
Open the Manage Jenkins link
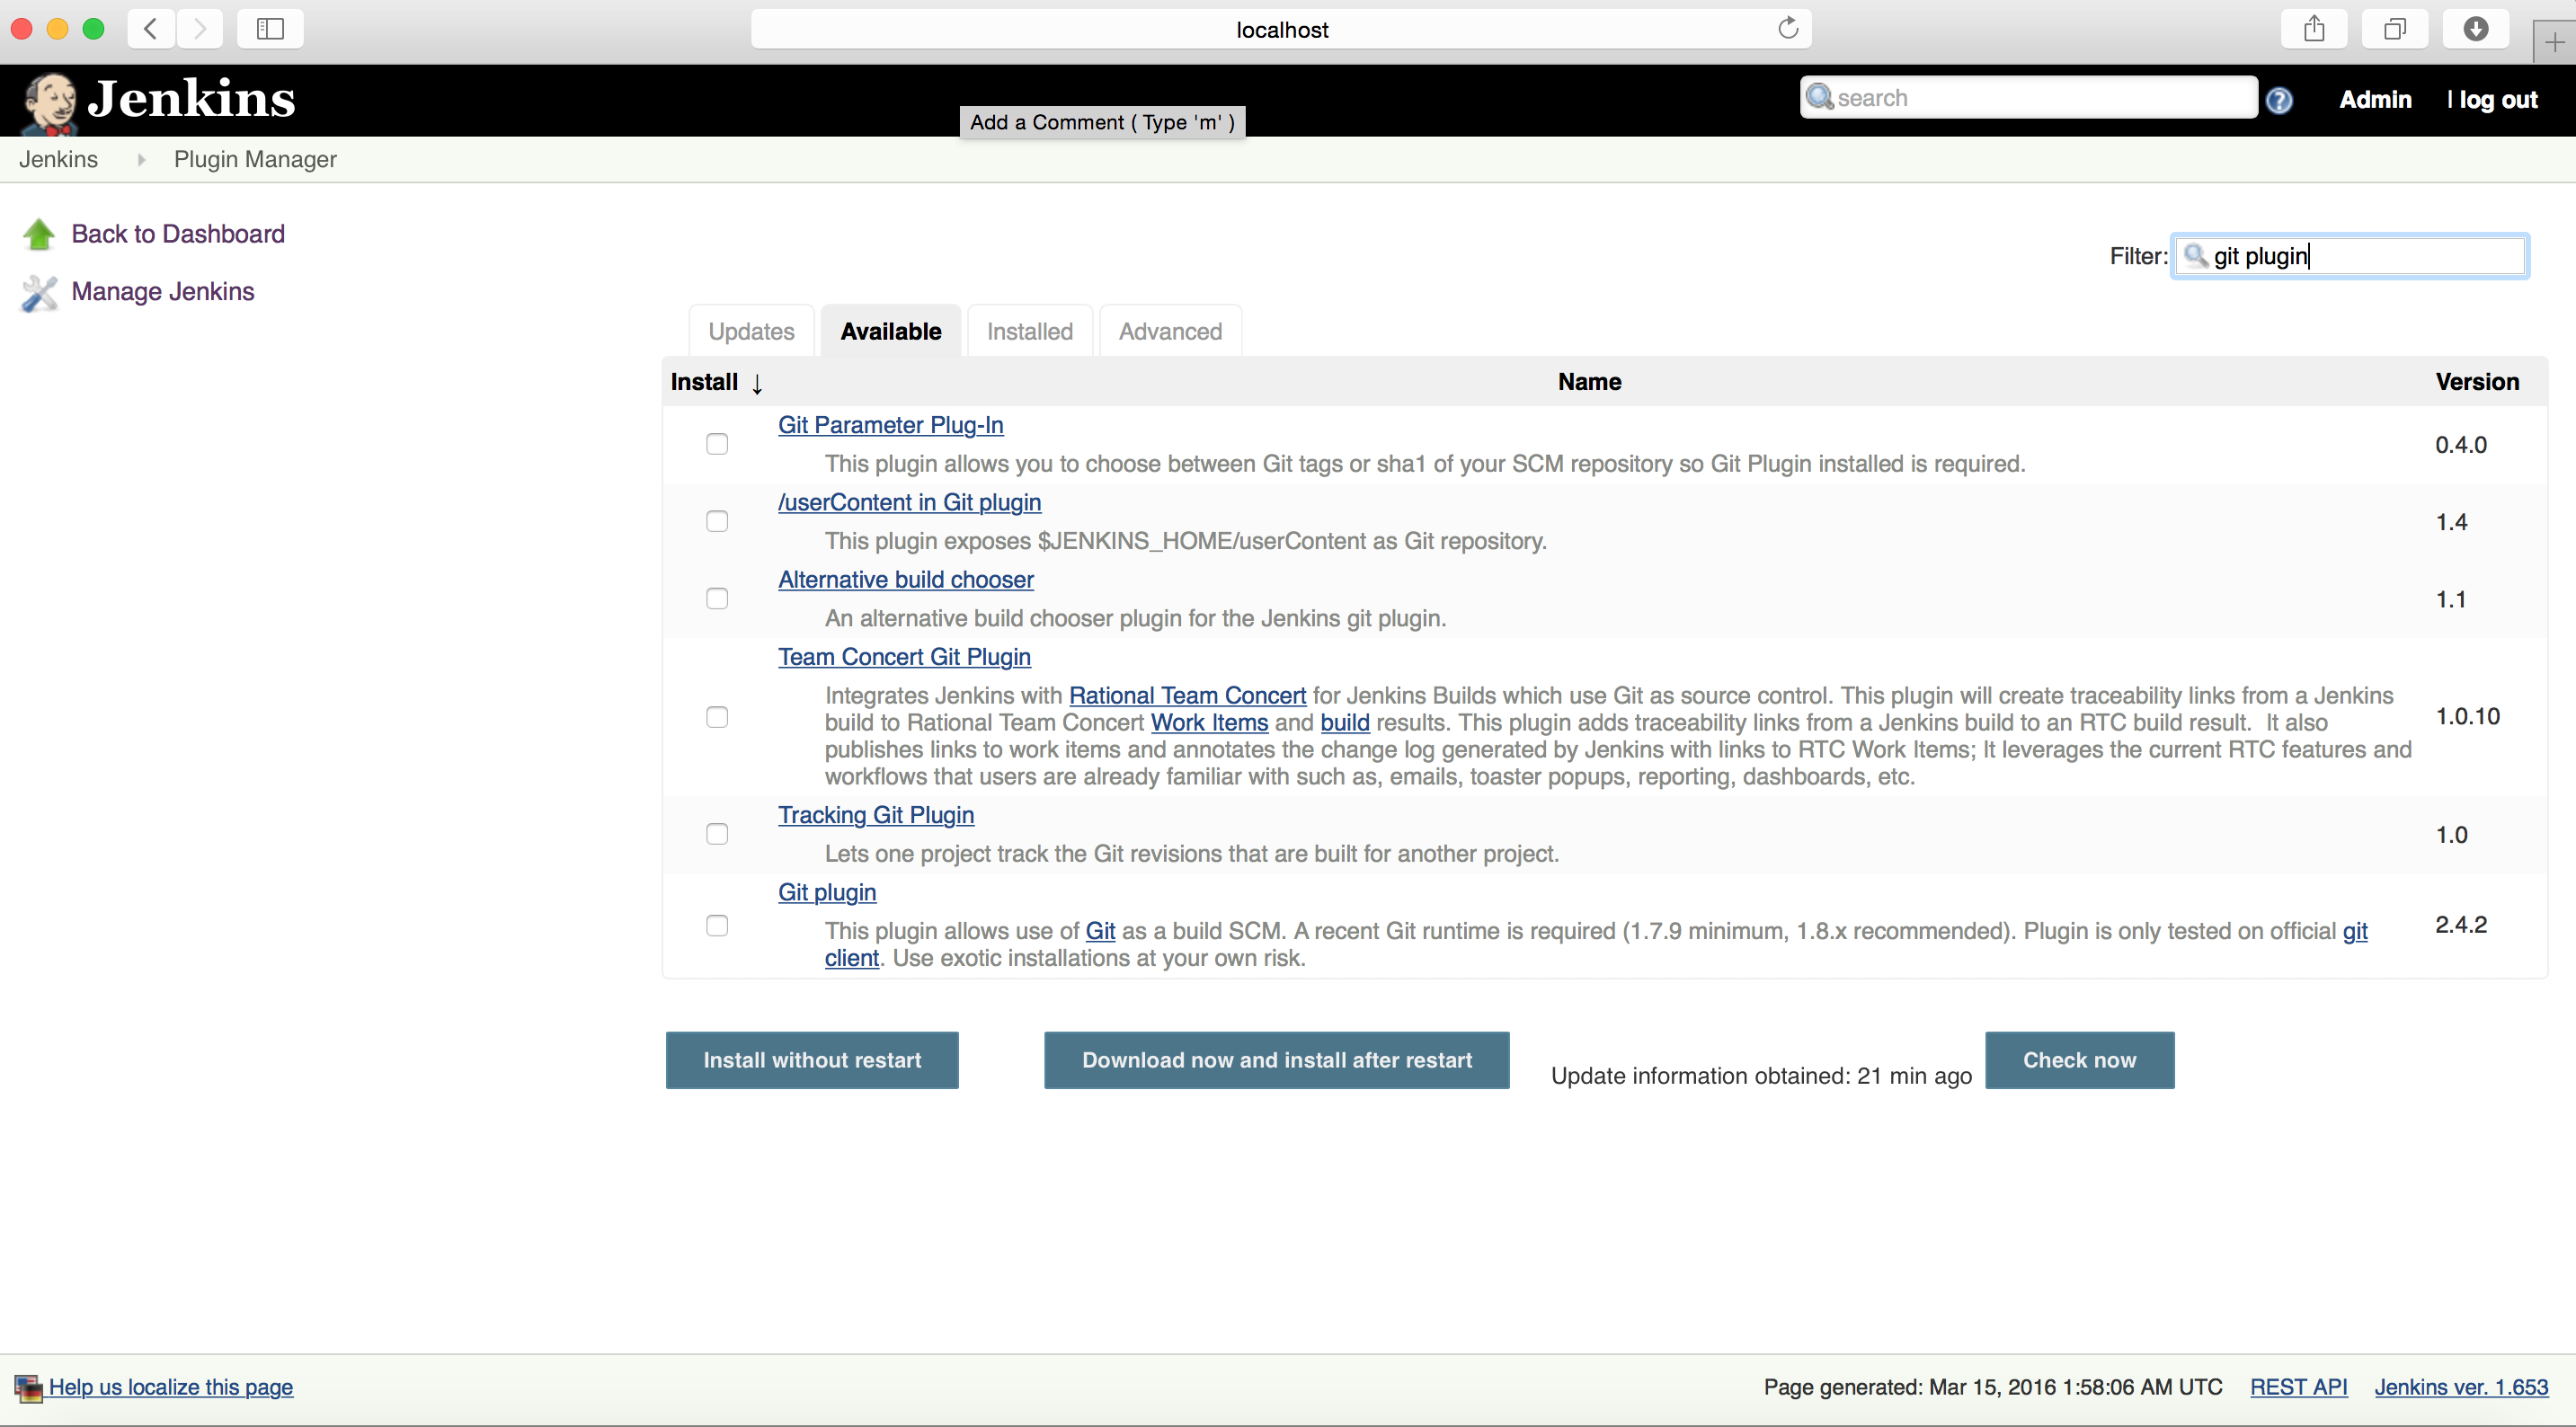[163, 291]
